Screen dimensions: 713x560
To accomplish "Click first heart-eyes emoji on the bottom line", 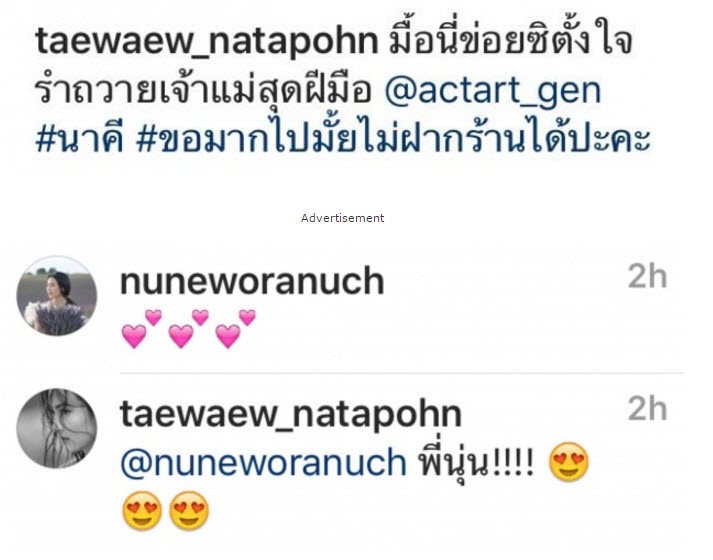I will 142,510.
